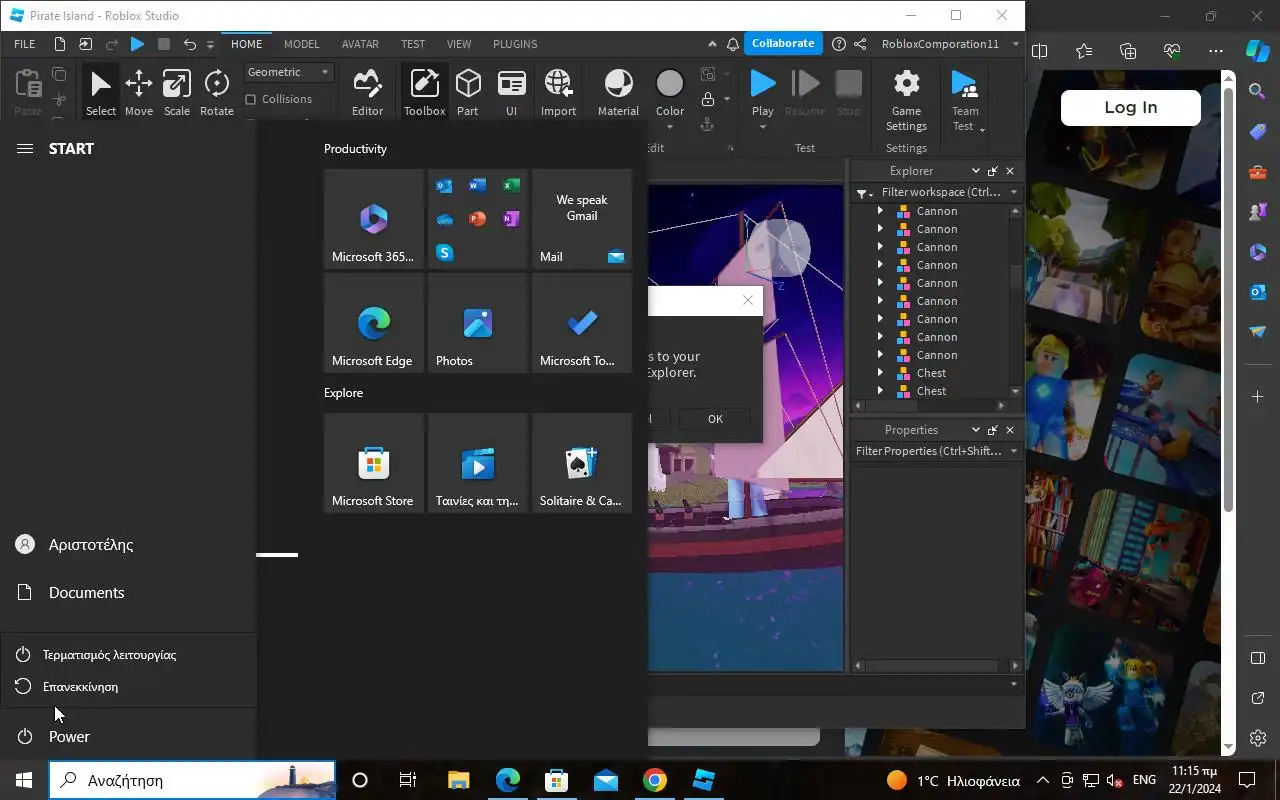Viewport: 1280px width, 800px height.
Task: Open Game Settings
Action: [906, 100]
